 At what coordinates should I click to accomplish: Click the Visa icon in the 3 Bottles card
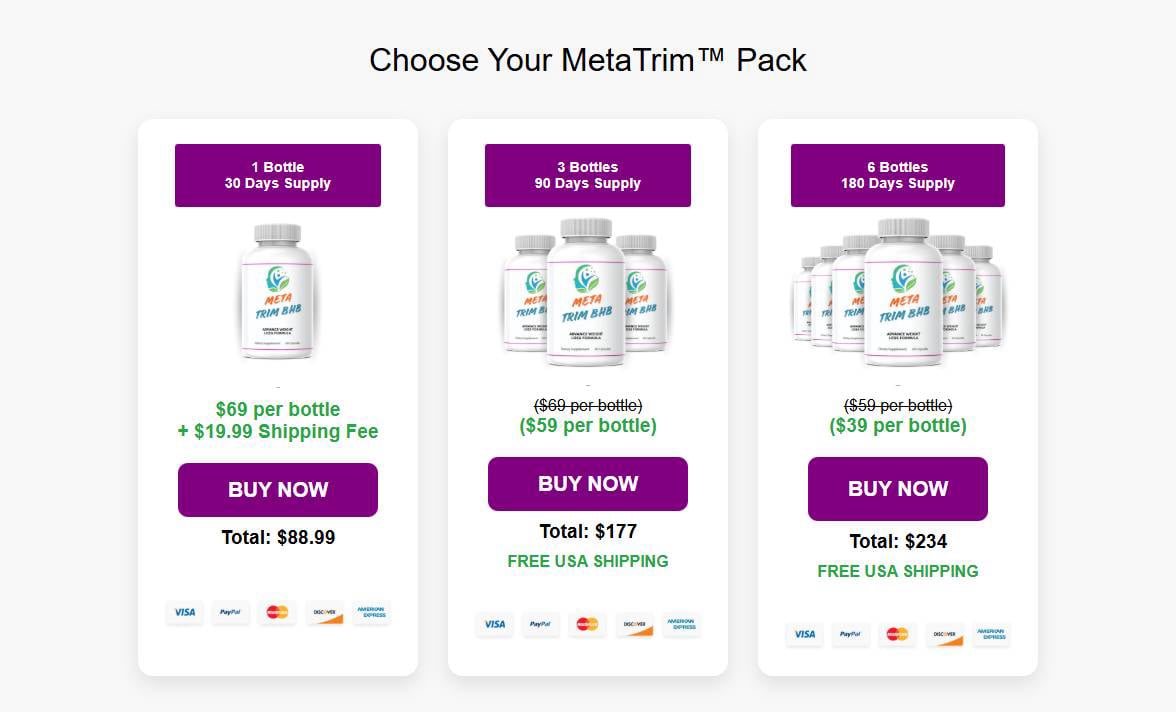(x=494, y=625)
